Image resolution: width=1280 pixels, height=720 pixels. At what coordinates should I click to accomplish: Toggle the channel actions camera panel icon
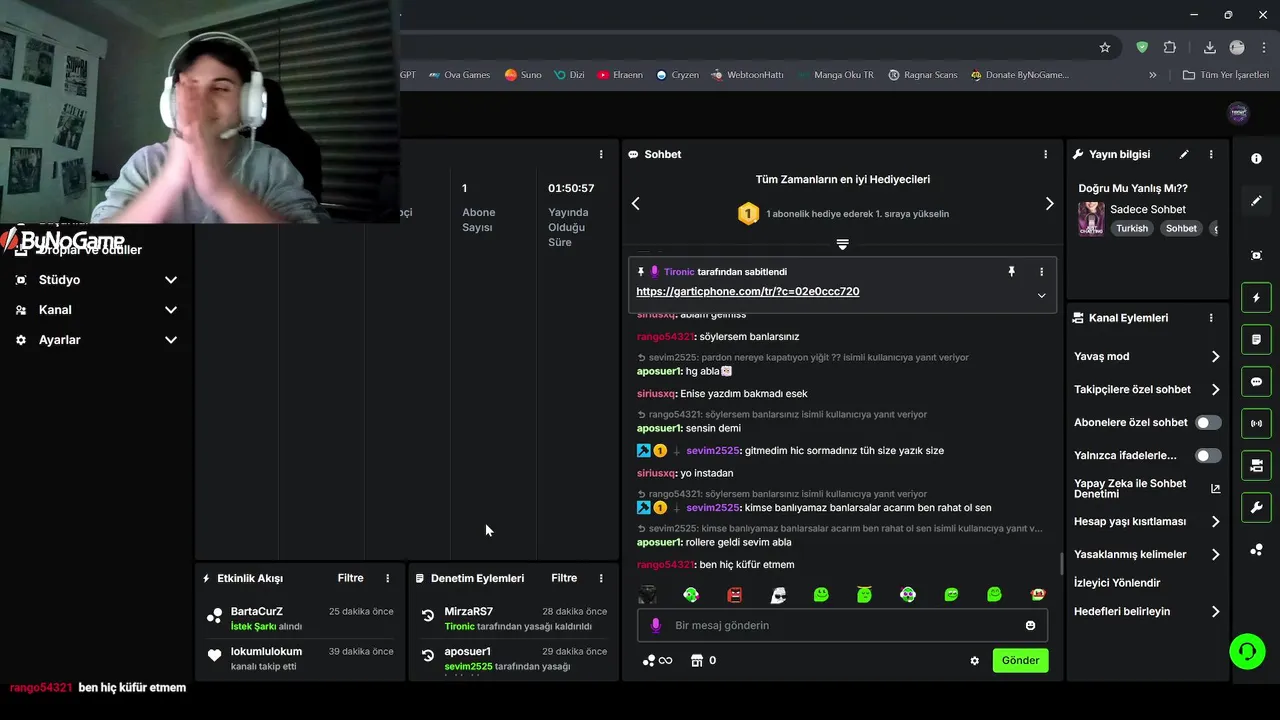1257,466
